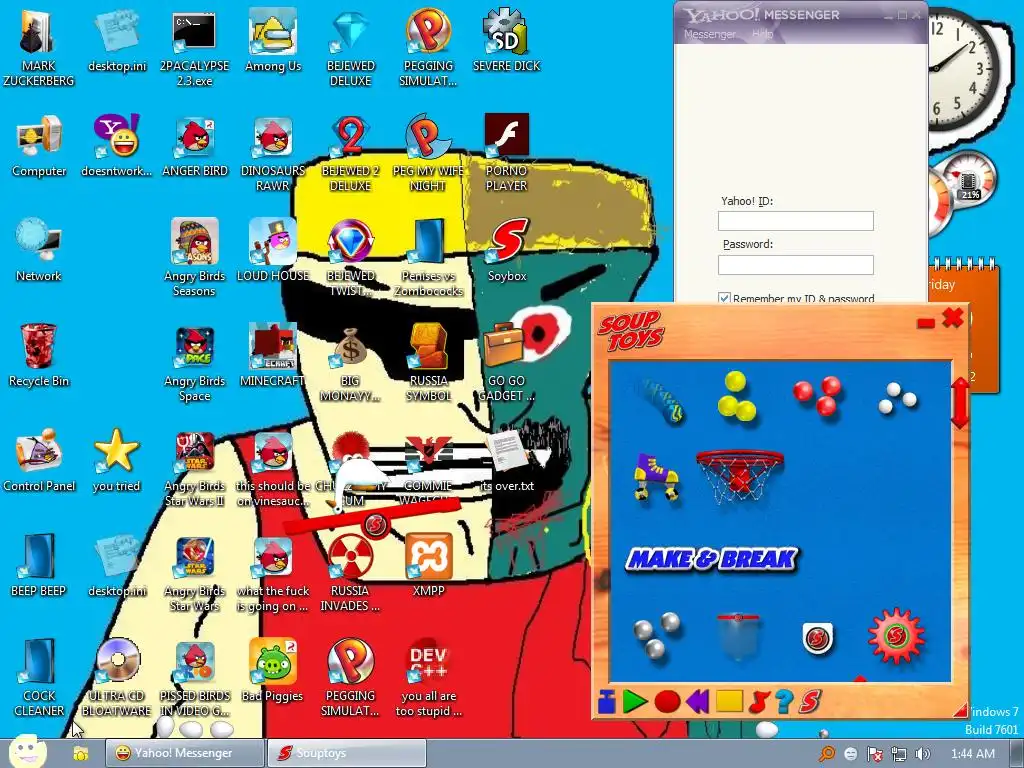Screen dimensions: 1024x768
Task: Click the red record circle in Soup Toys toolbar
Action: coord(667,702)
